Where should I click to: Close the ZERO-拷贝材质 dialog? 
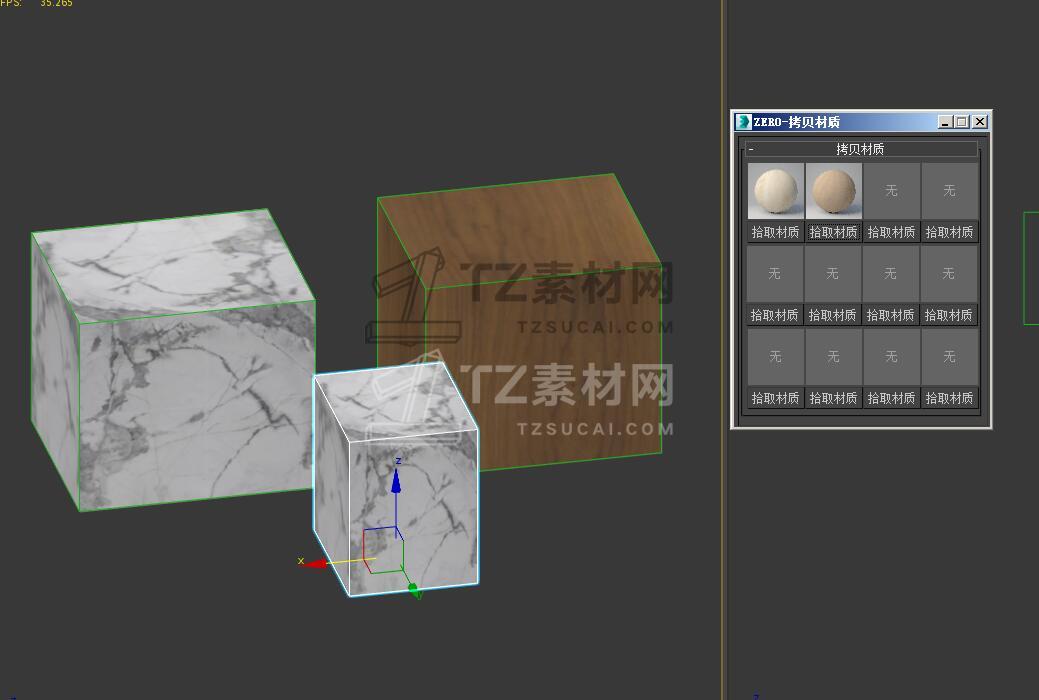click(980, 122)
